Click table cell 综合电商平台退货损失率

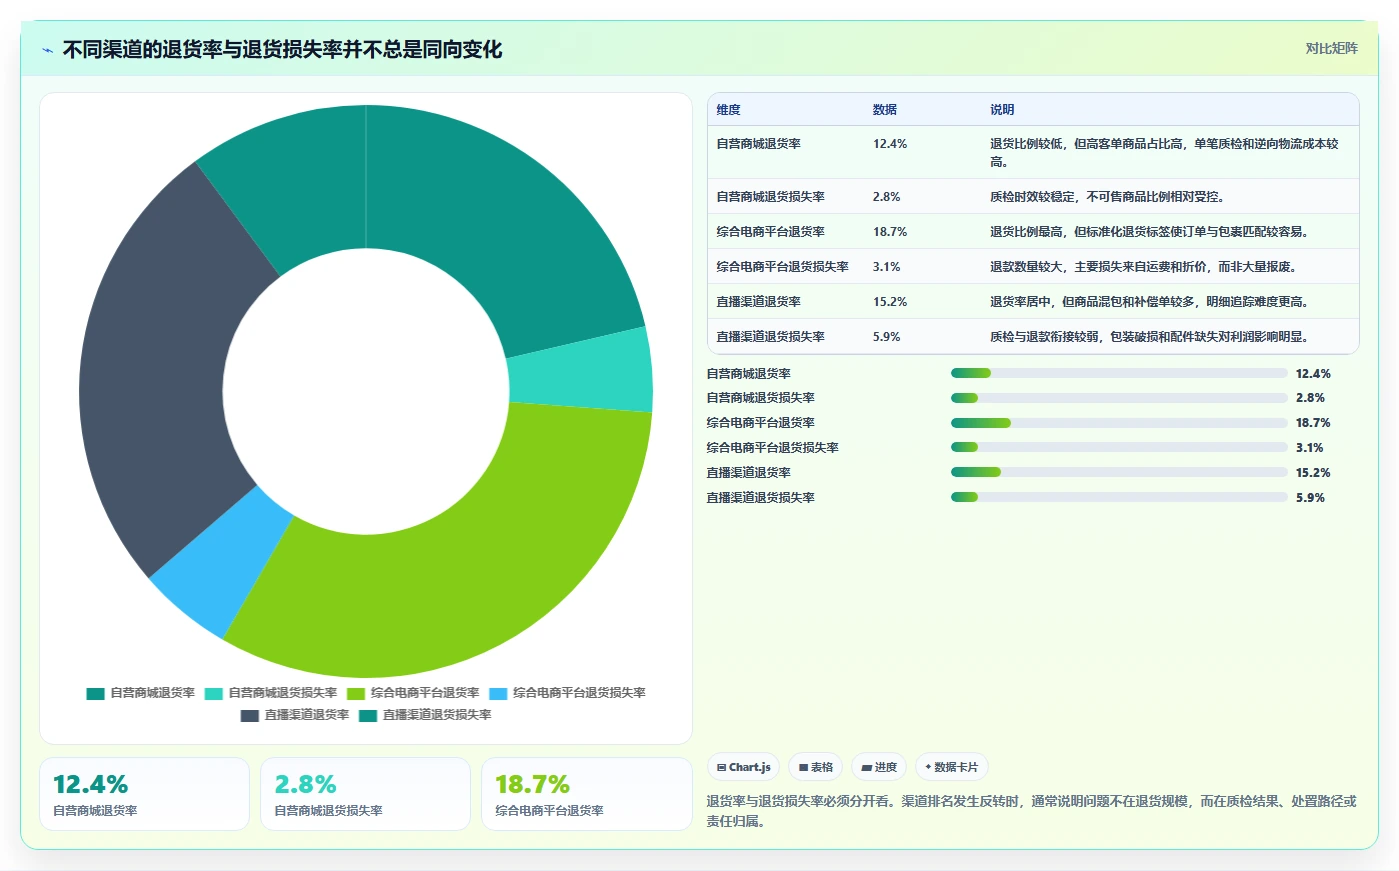[782, 267]
